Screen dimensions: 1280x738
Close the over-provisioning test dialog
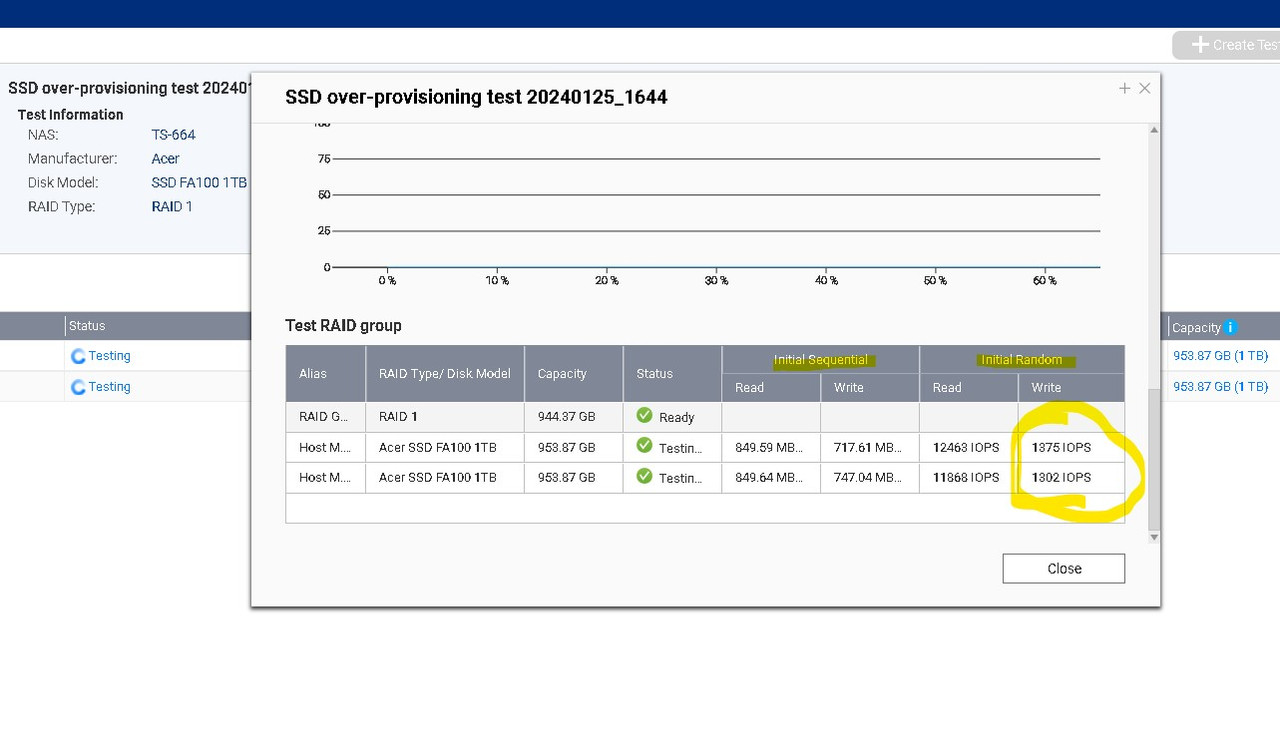point(1063,568)
